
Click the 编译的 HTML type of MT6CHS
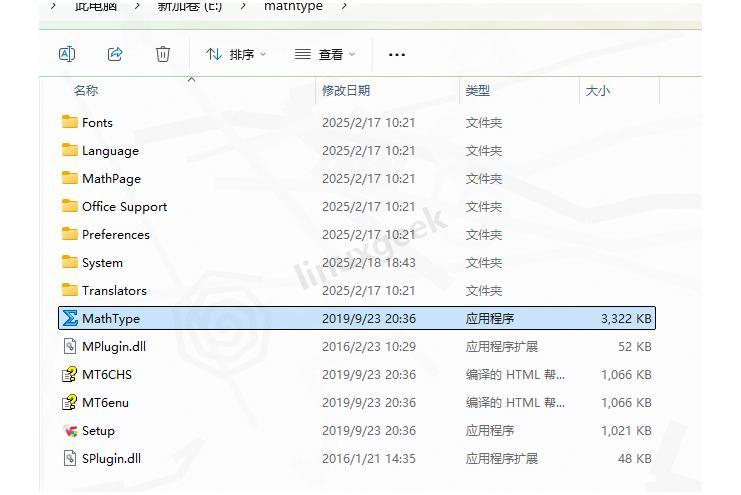point(515,374)
